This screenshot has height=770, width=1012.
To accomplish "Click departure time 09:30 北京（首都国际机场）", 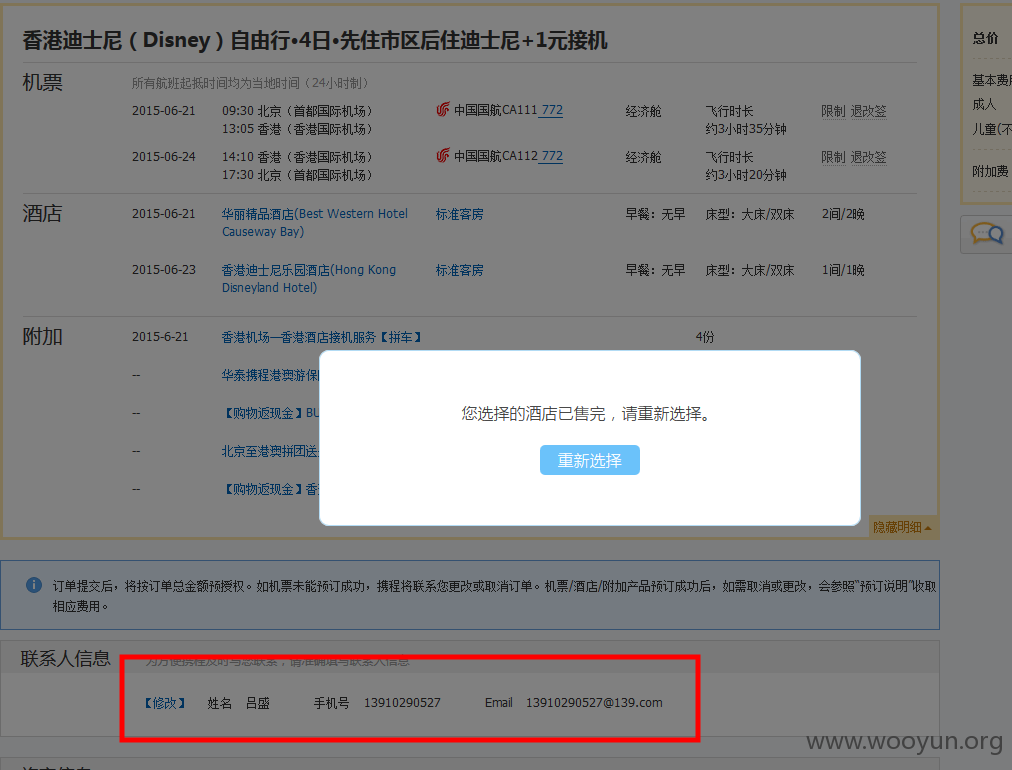I will click(297, 111).
